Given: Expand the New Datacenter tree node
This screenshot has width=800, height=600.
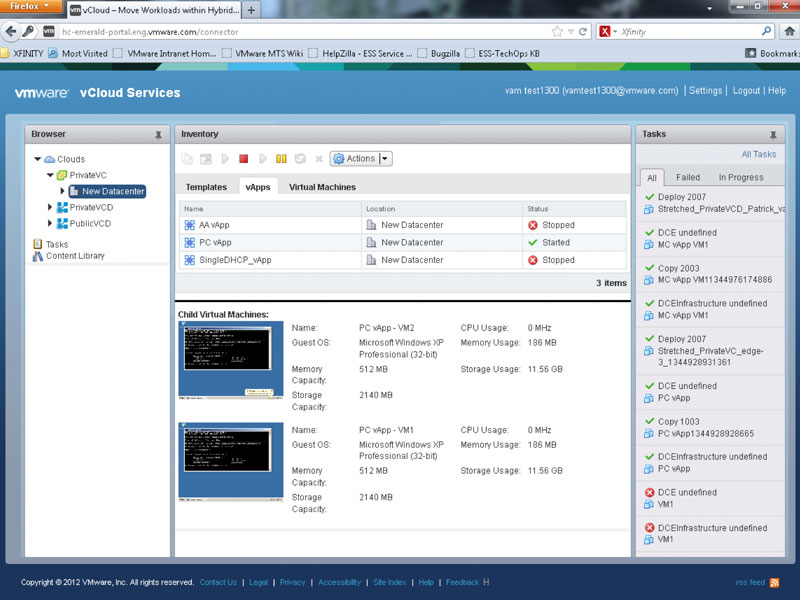Looking at the screenshot, I should 62,191.
